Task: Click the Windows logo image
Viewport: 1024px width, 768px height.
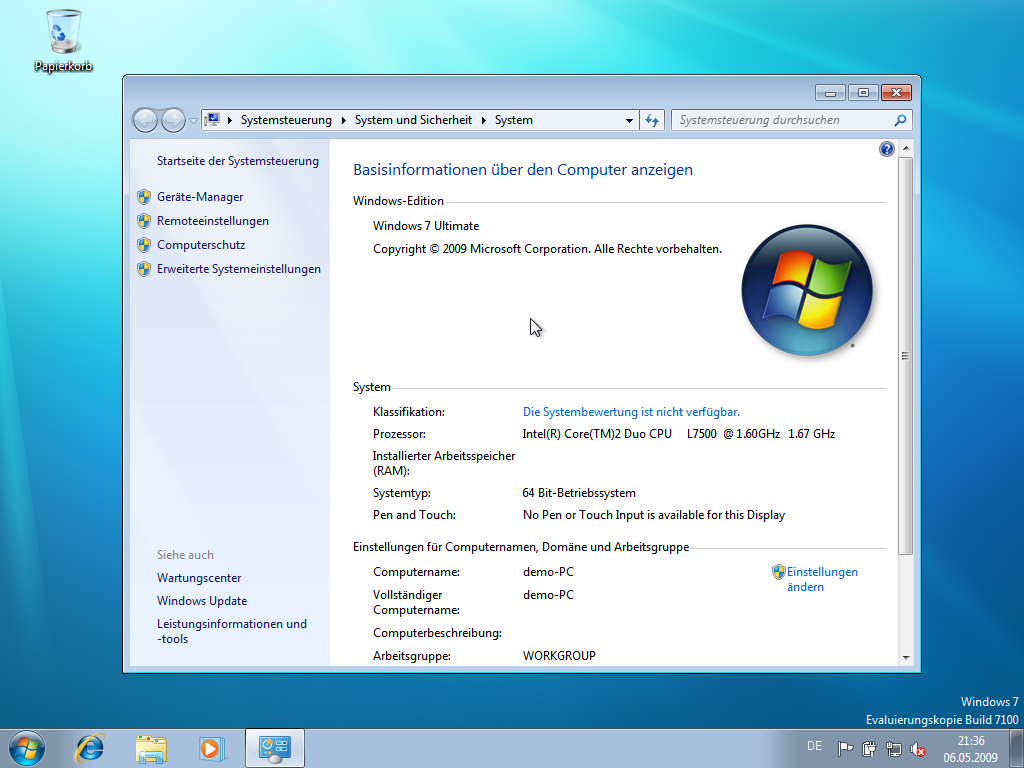Action: pos(807,290)
